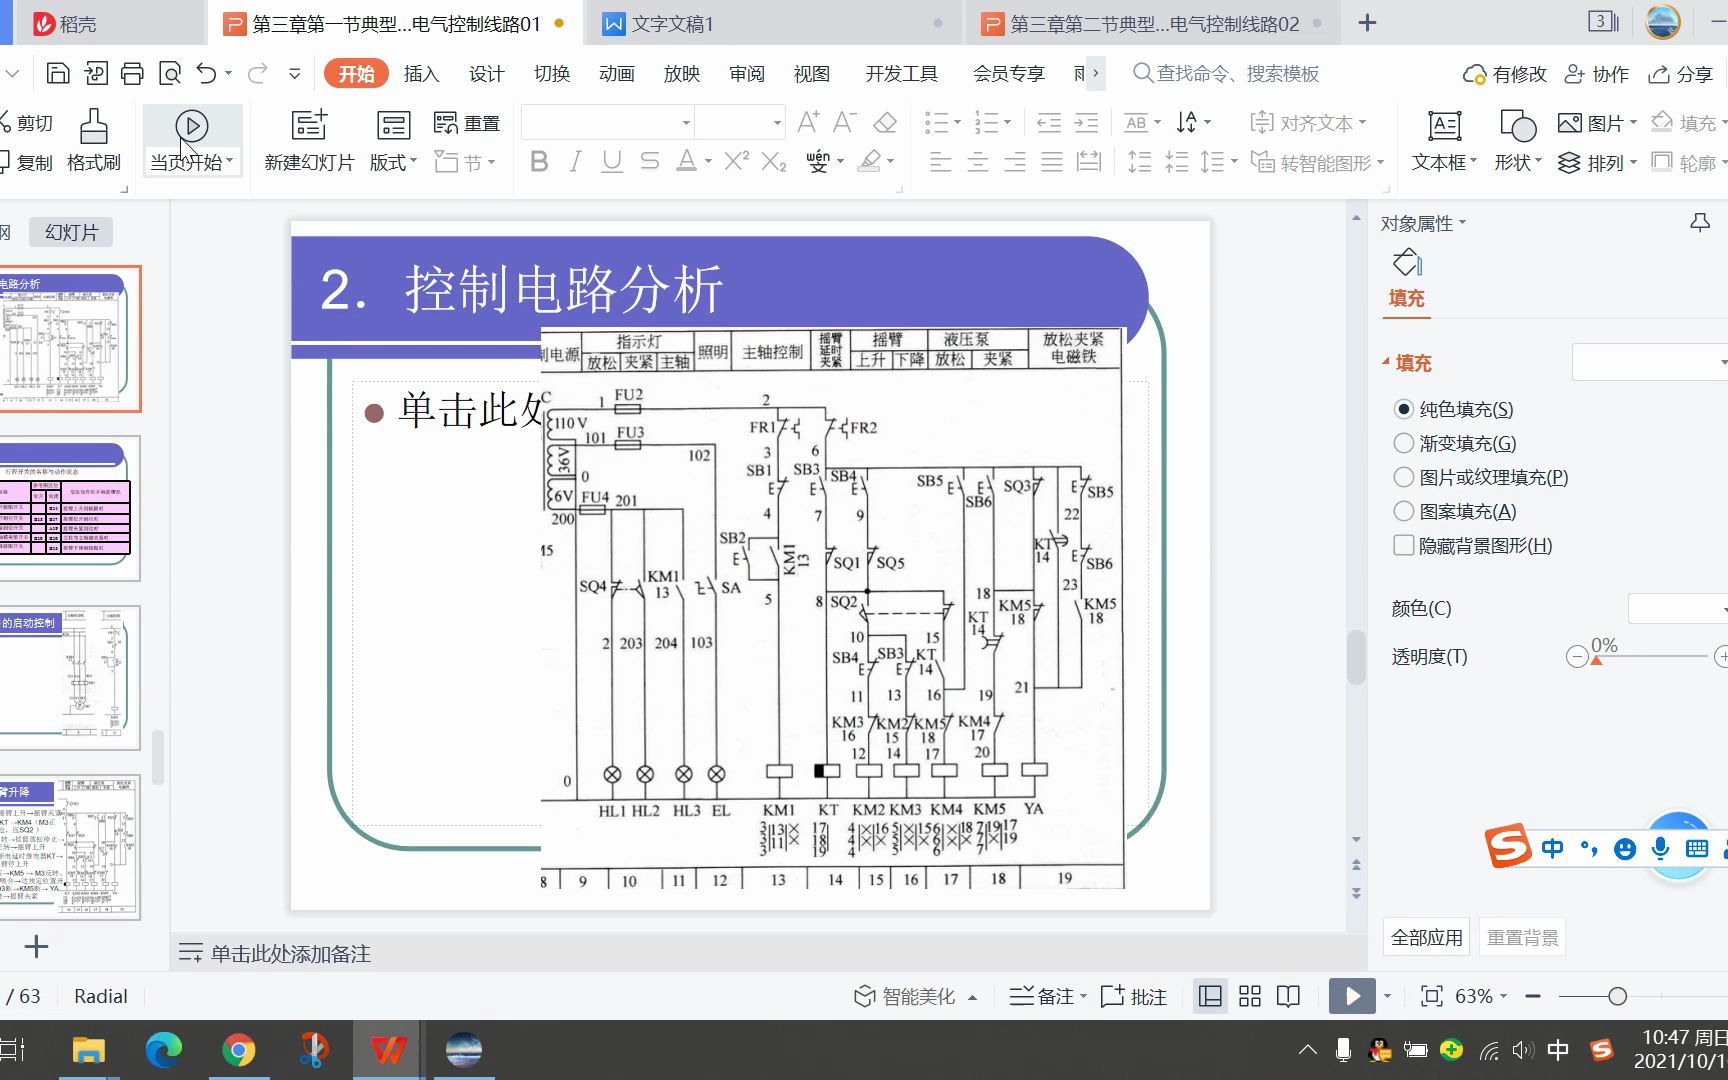Open Print Preview icon
1728x1080 pixels.
tap(170, 73)
